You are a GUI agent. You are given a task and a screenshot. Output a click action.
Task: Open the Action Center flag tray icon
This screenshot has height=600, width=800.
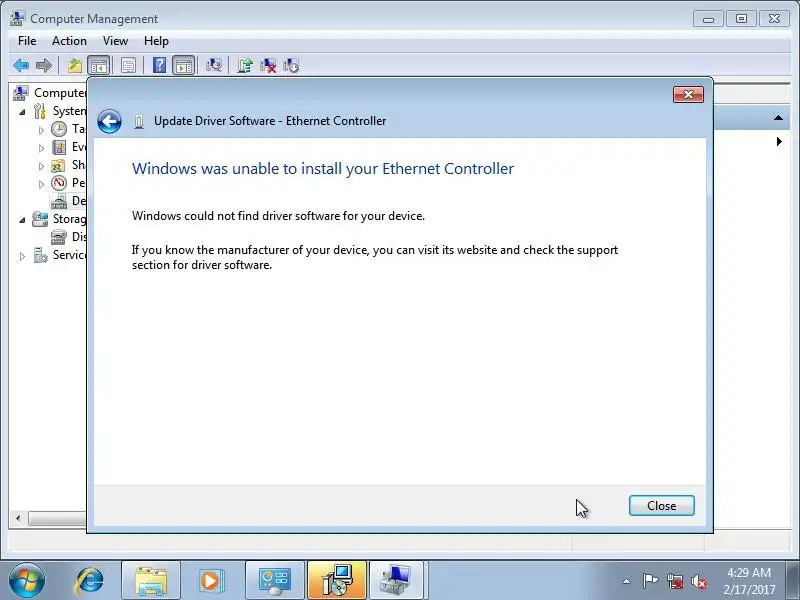click(650, 581)
